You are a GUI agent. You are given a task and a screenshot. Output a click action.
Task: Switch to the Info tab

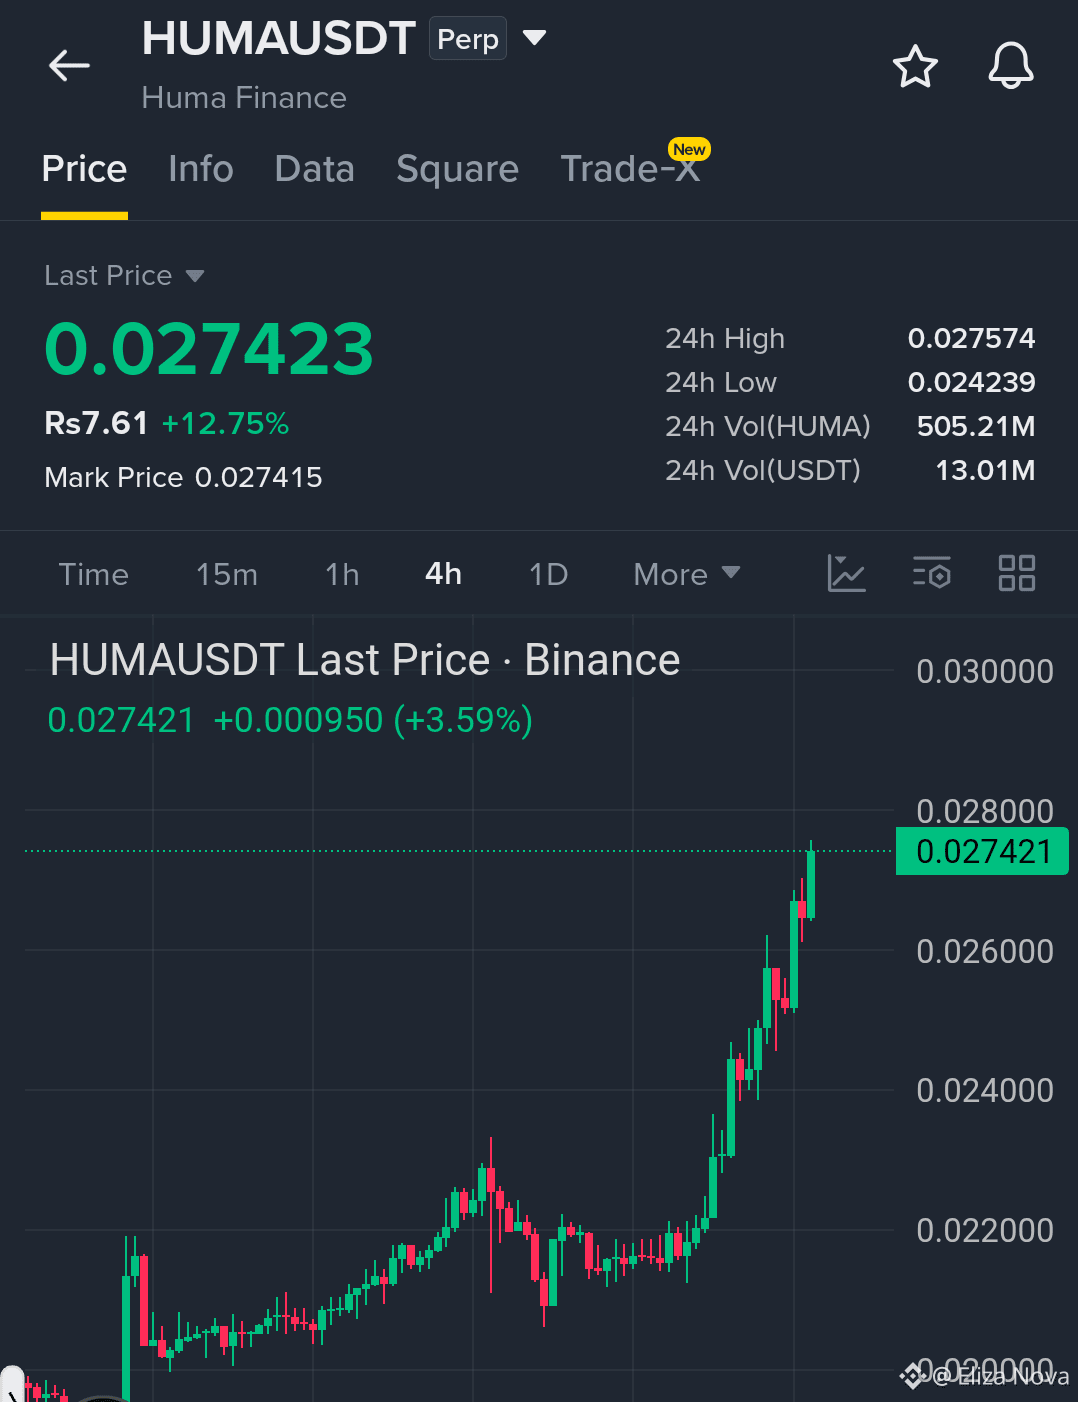pos(201,169)
